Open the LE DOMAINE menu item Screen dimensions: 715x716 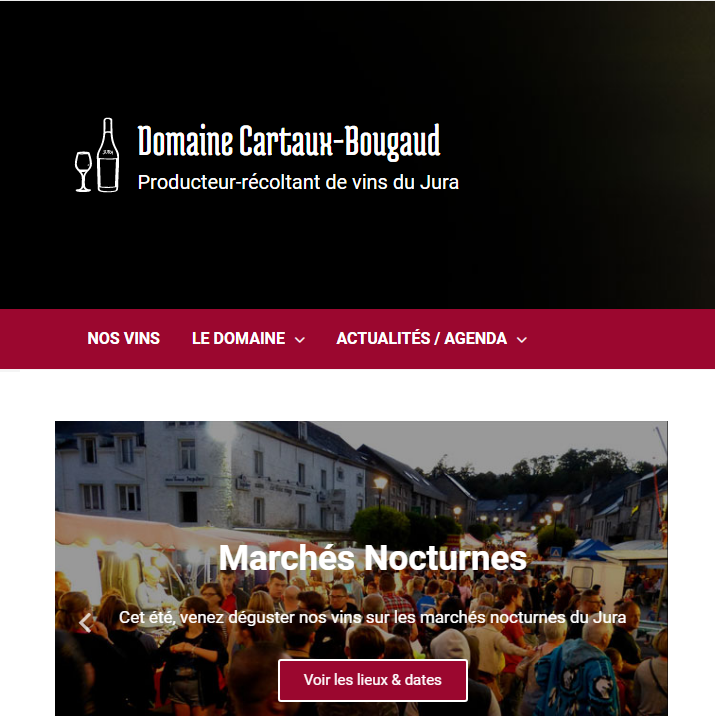[239, 338]
